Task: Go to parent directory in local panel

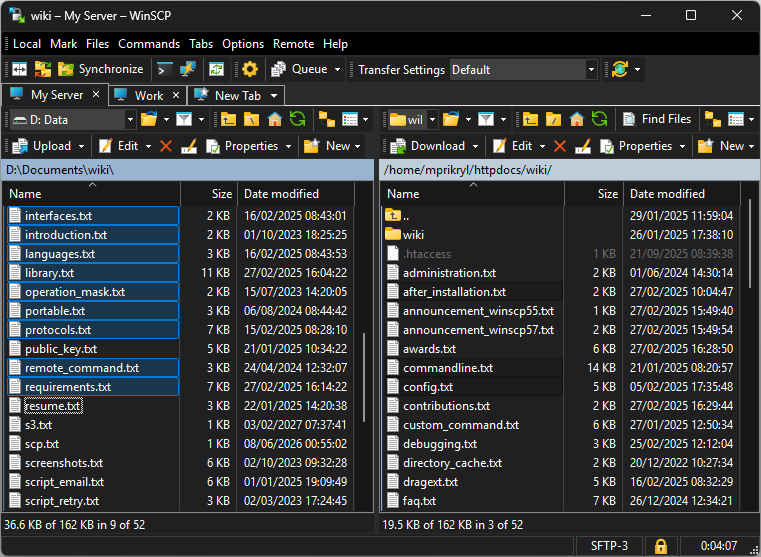Action: point(228,119)
